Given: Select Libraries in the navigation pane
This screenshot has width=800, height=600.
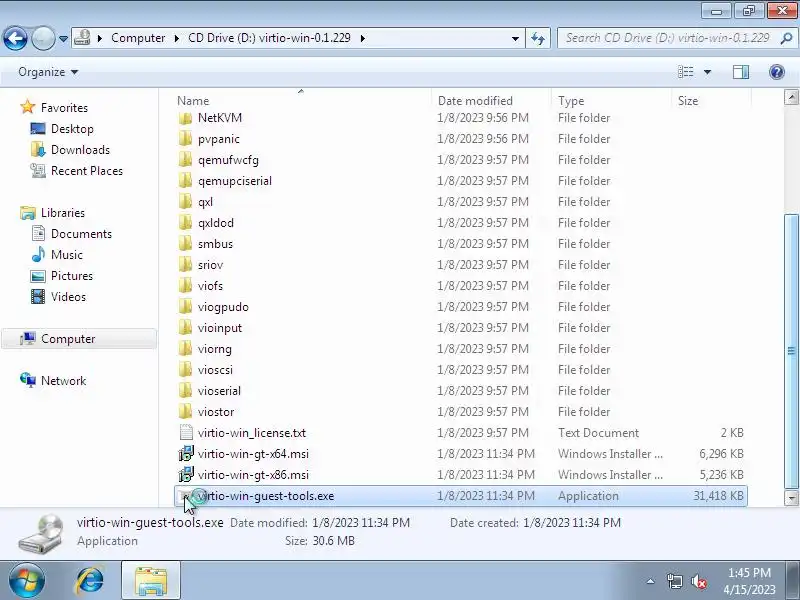Looking at the screenshot, I should (x=63, y=212).
